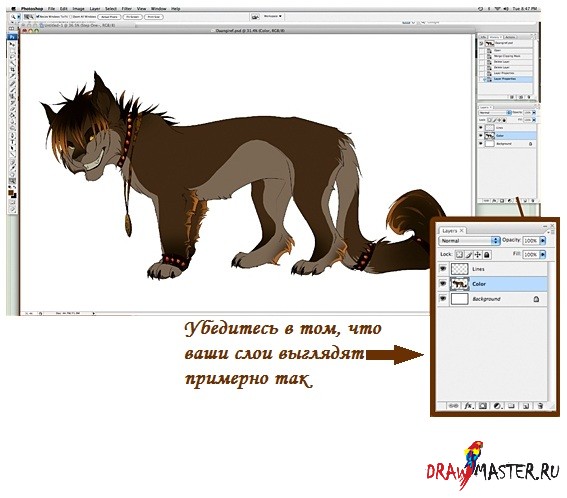567x498 pixels.
Task: Toggle Lock position icon in enlarged Layers panel
Action: point(478,255)
